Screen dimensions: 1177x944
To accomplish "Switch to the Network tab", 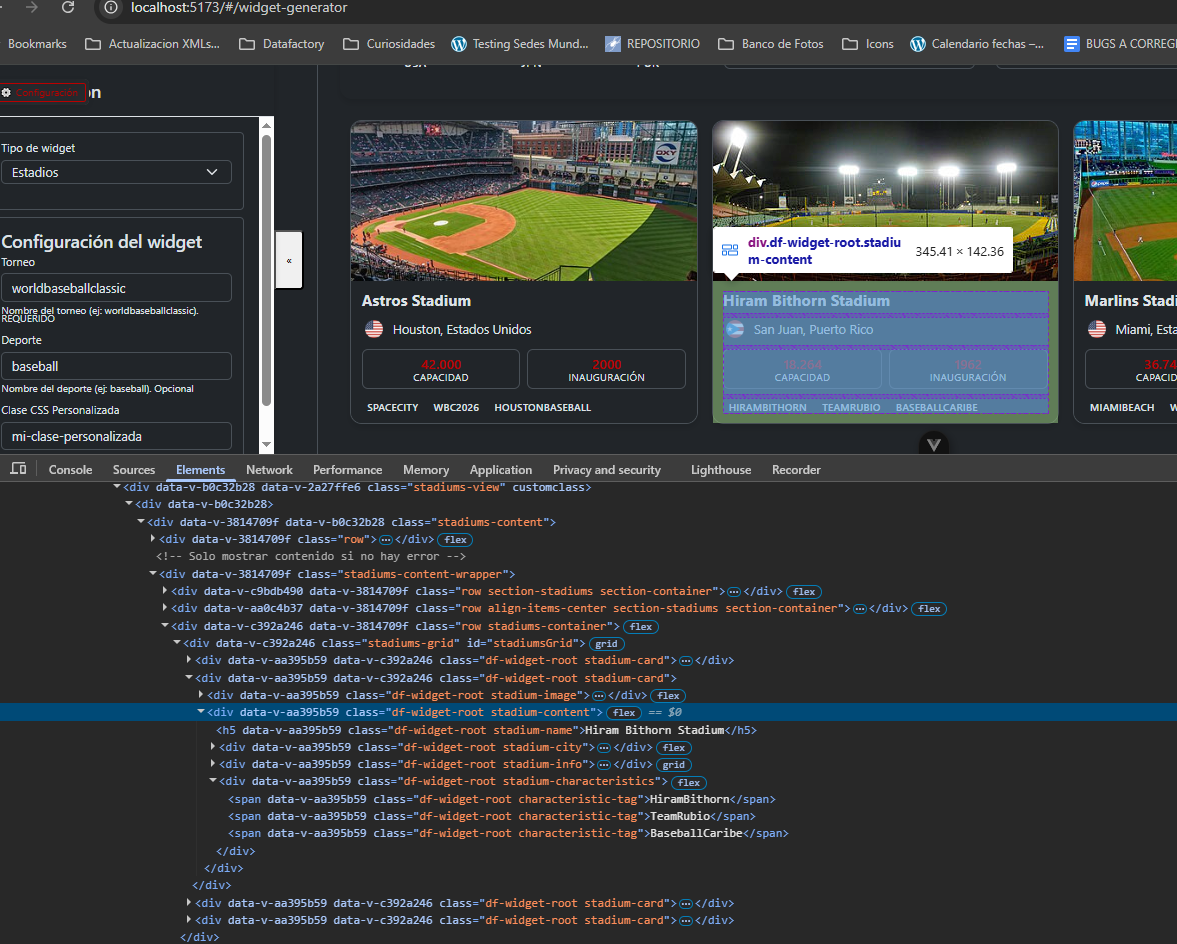I will [x=269, y=470].
